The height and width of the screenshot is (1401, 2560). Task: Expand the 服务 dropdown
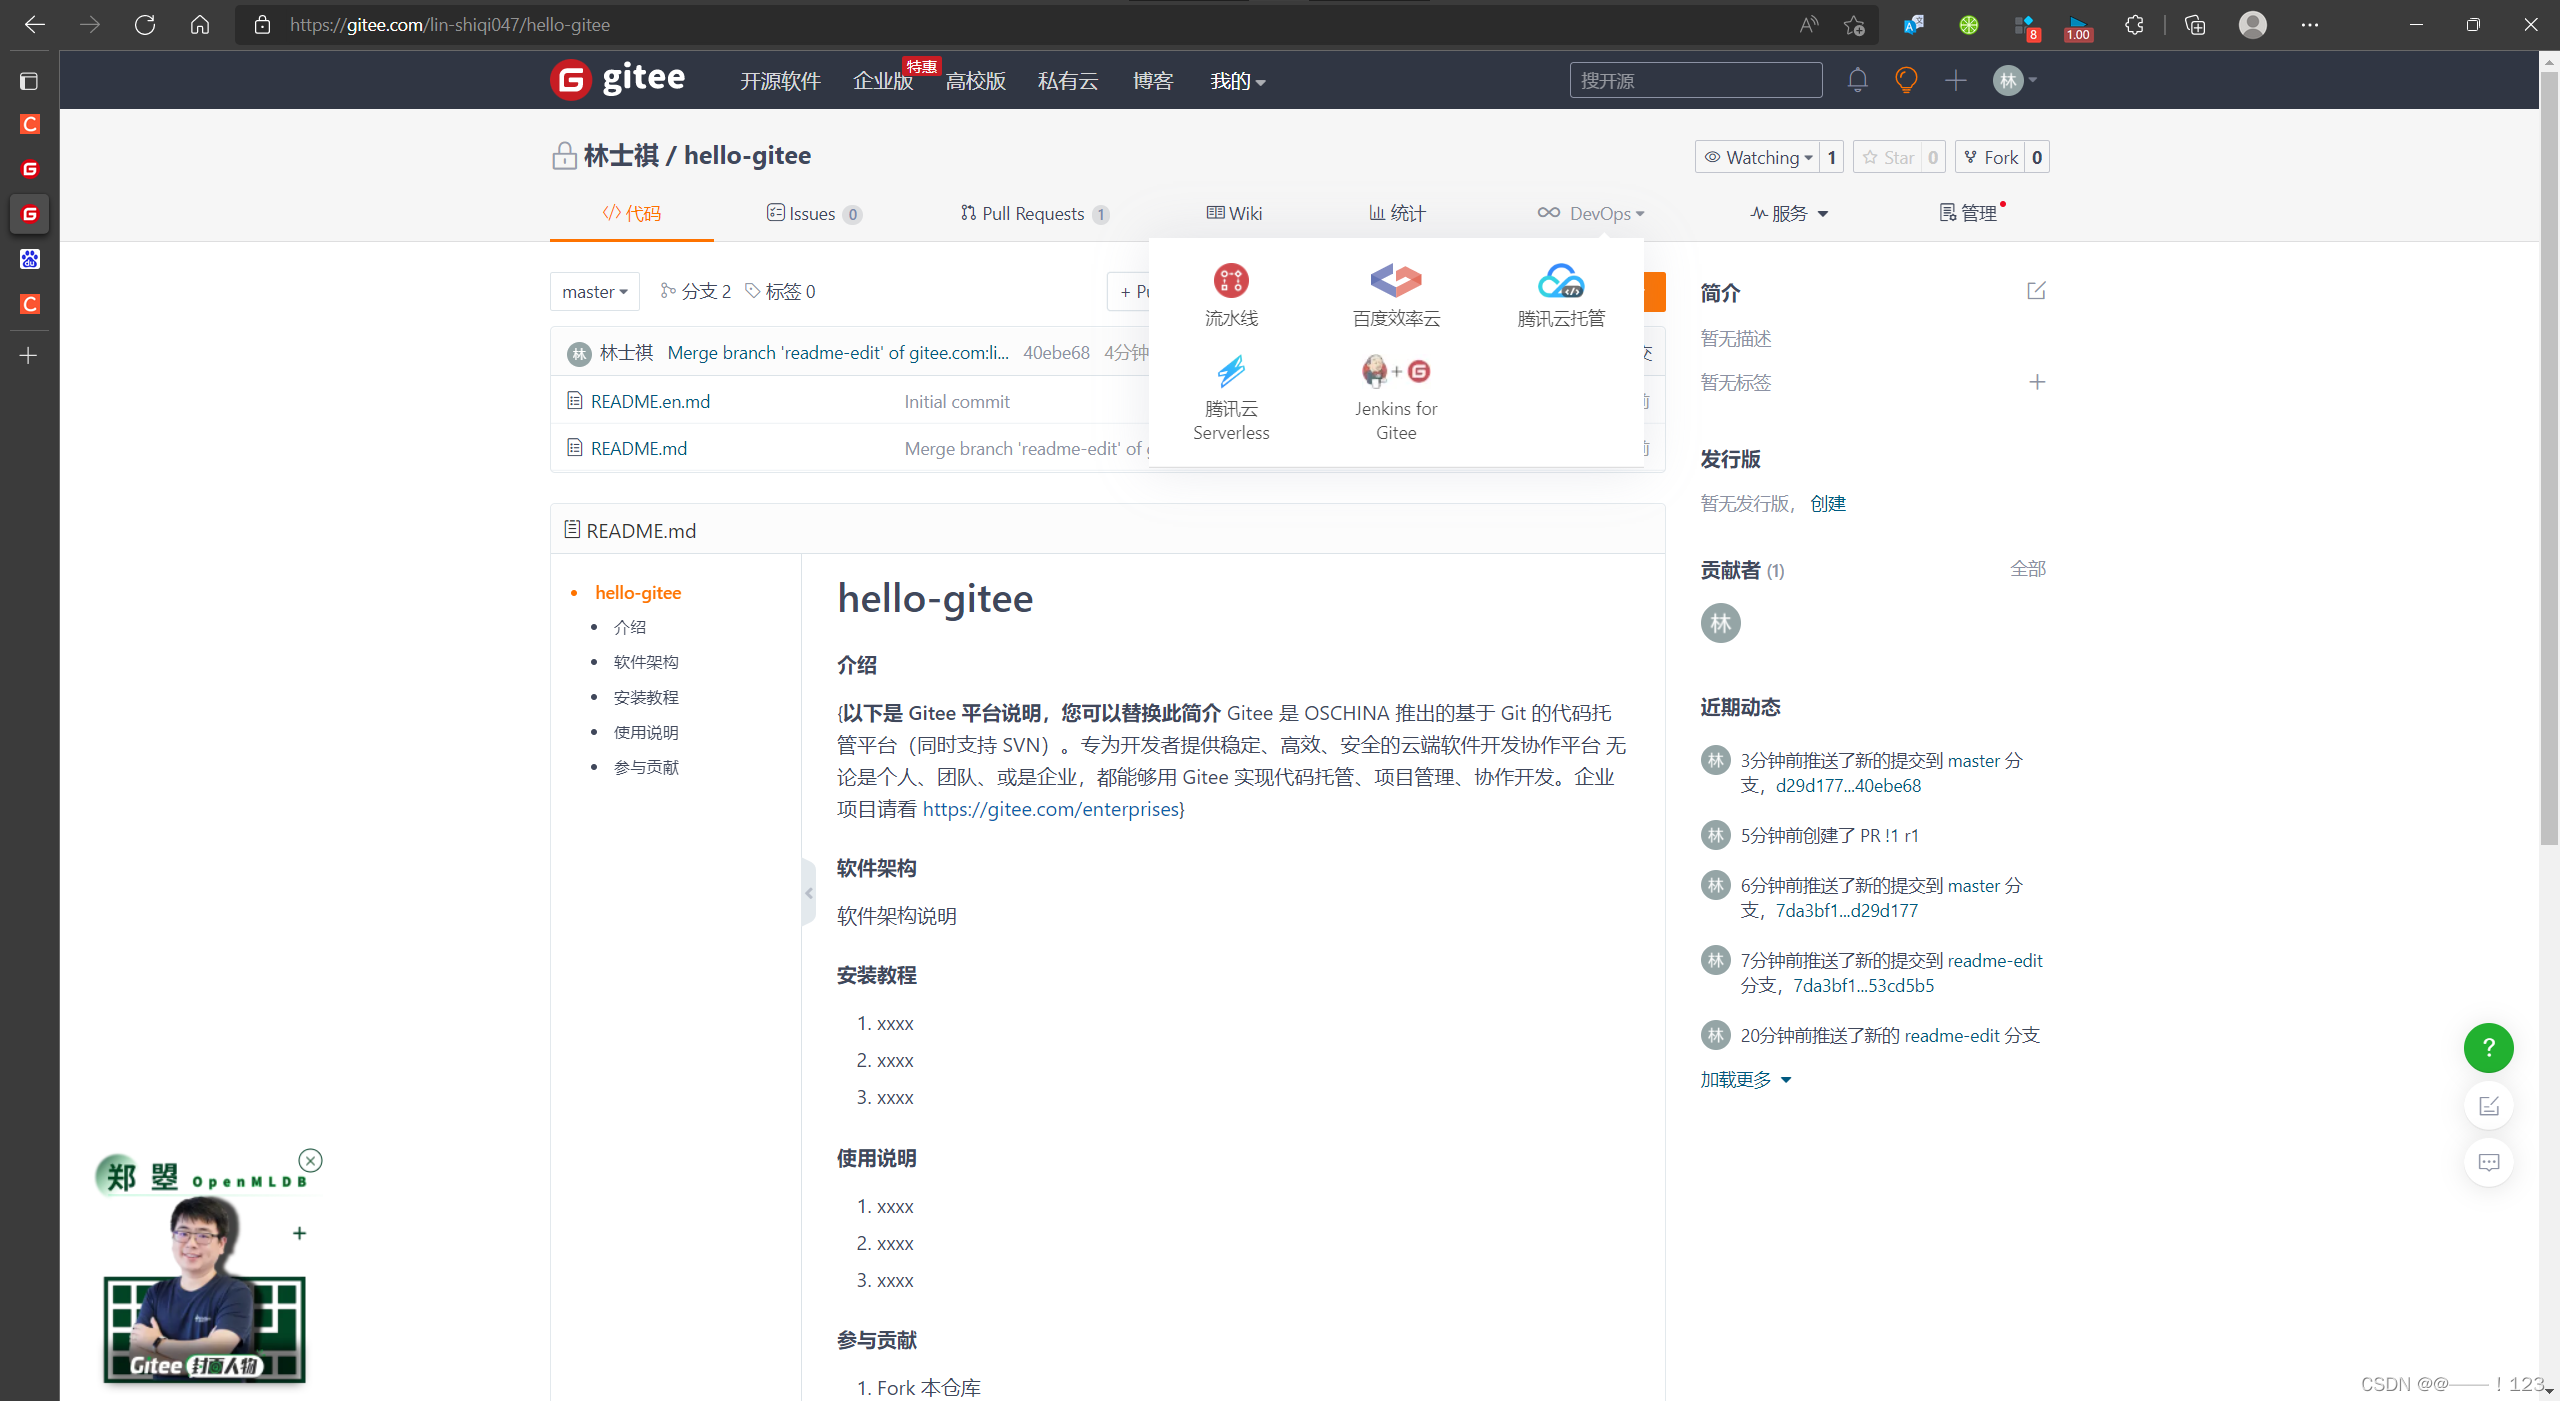tap(1789, 213)
